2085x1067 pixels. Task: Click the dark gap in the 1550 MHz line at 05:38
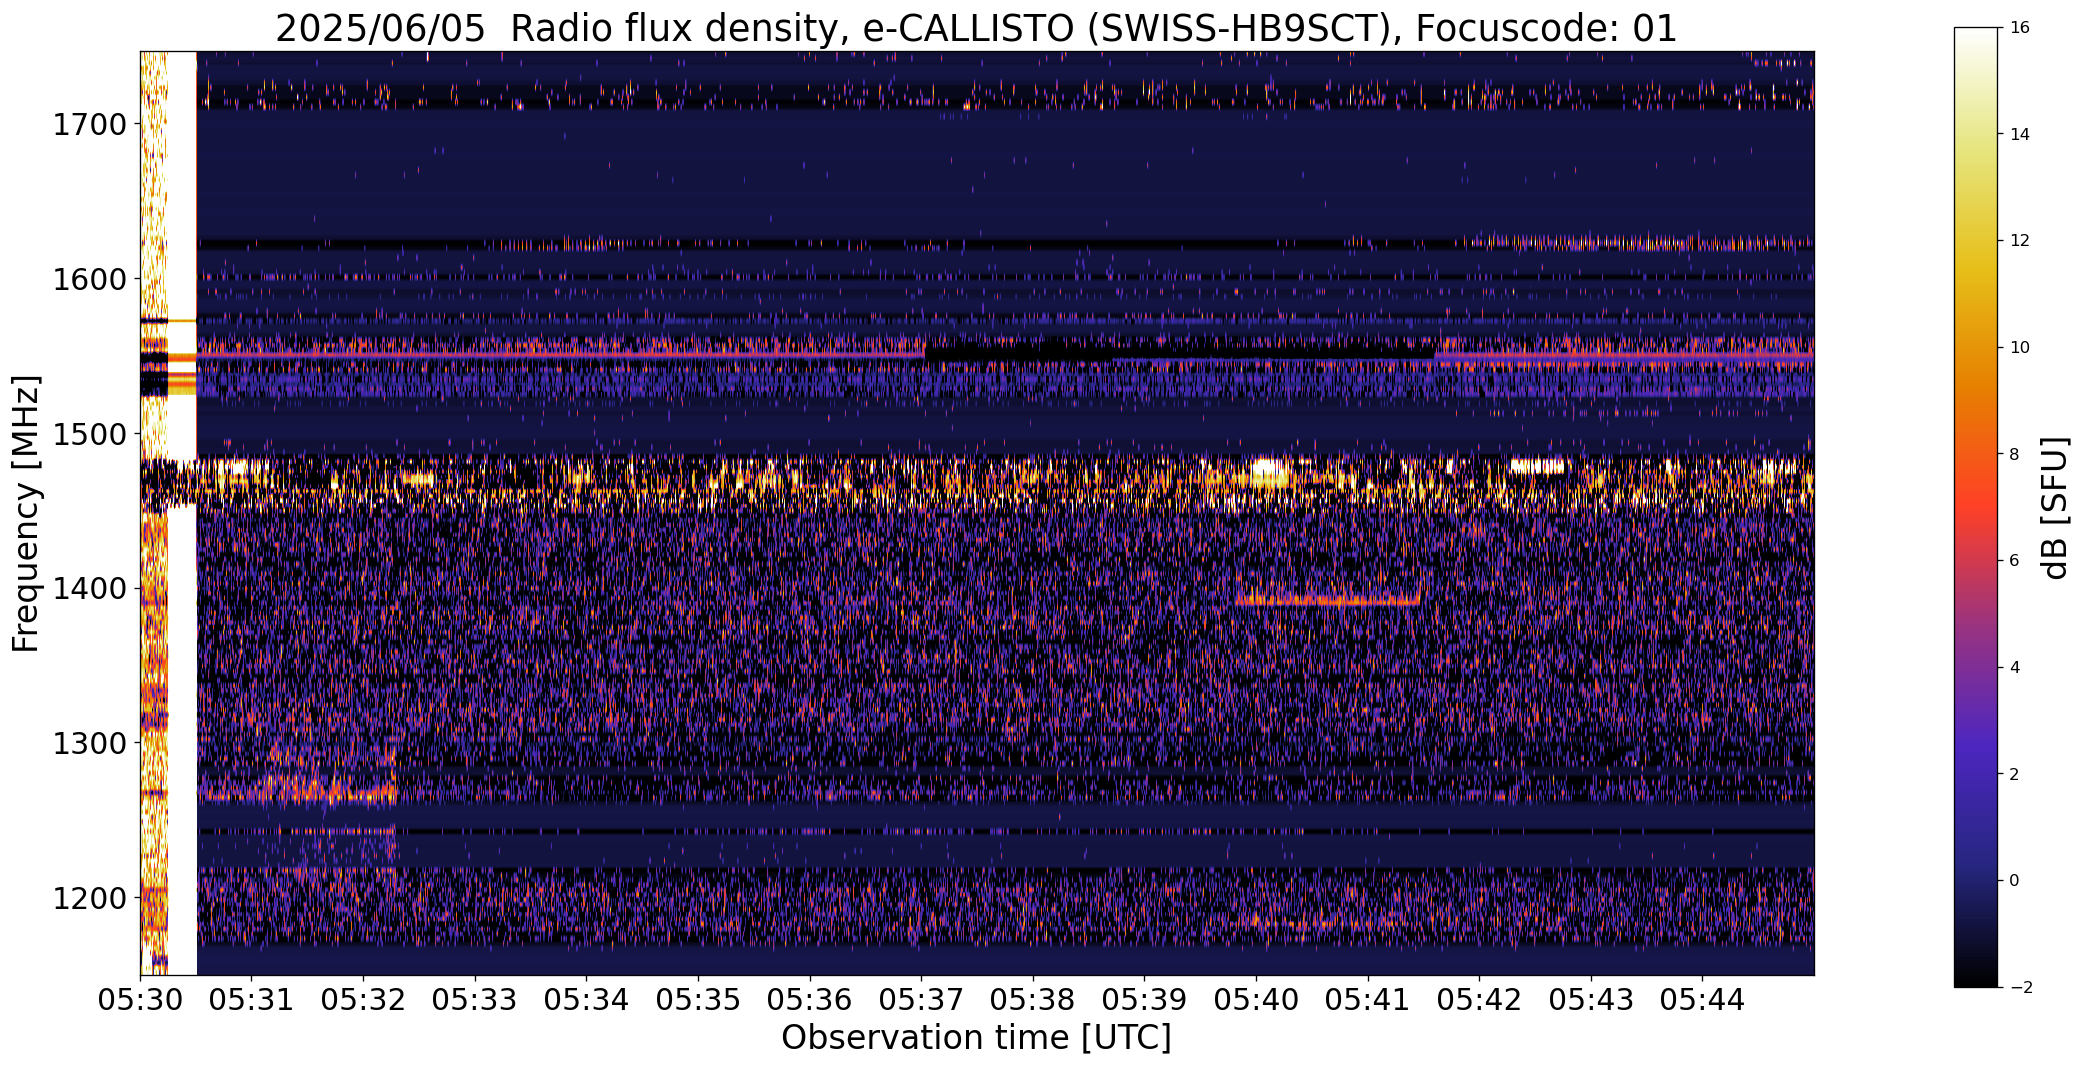pyautogui.click(x=1180, y=352)
